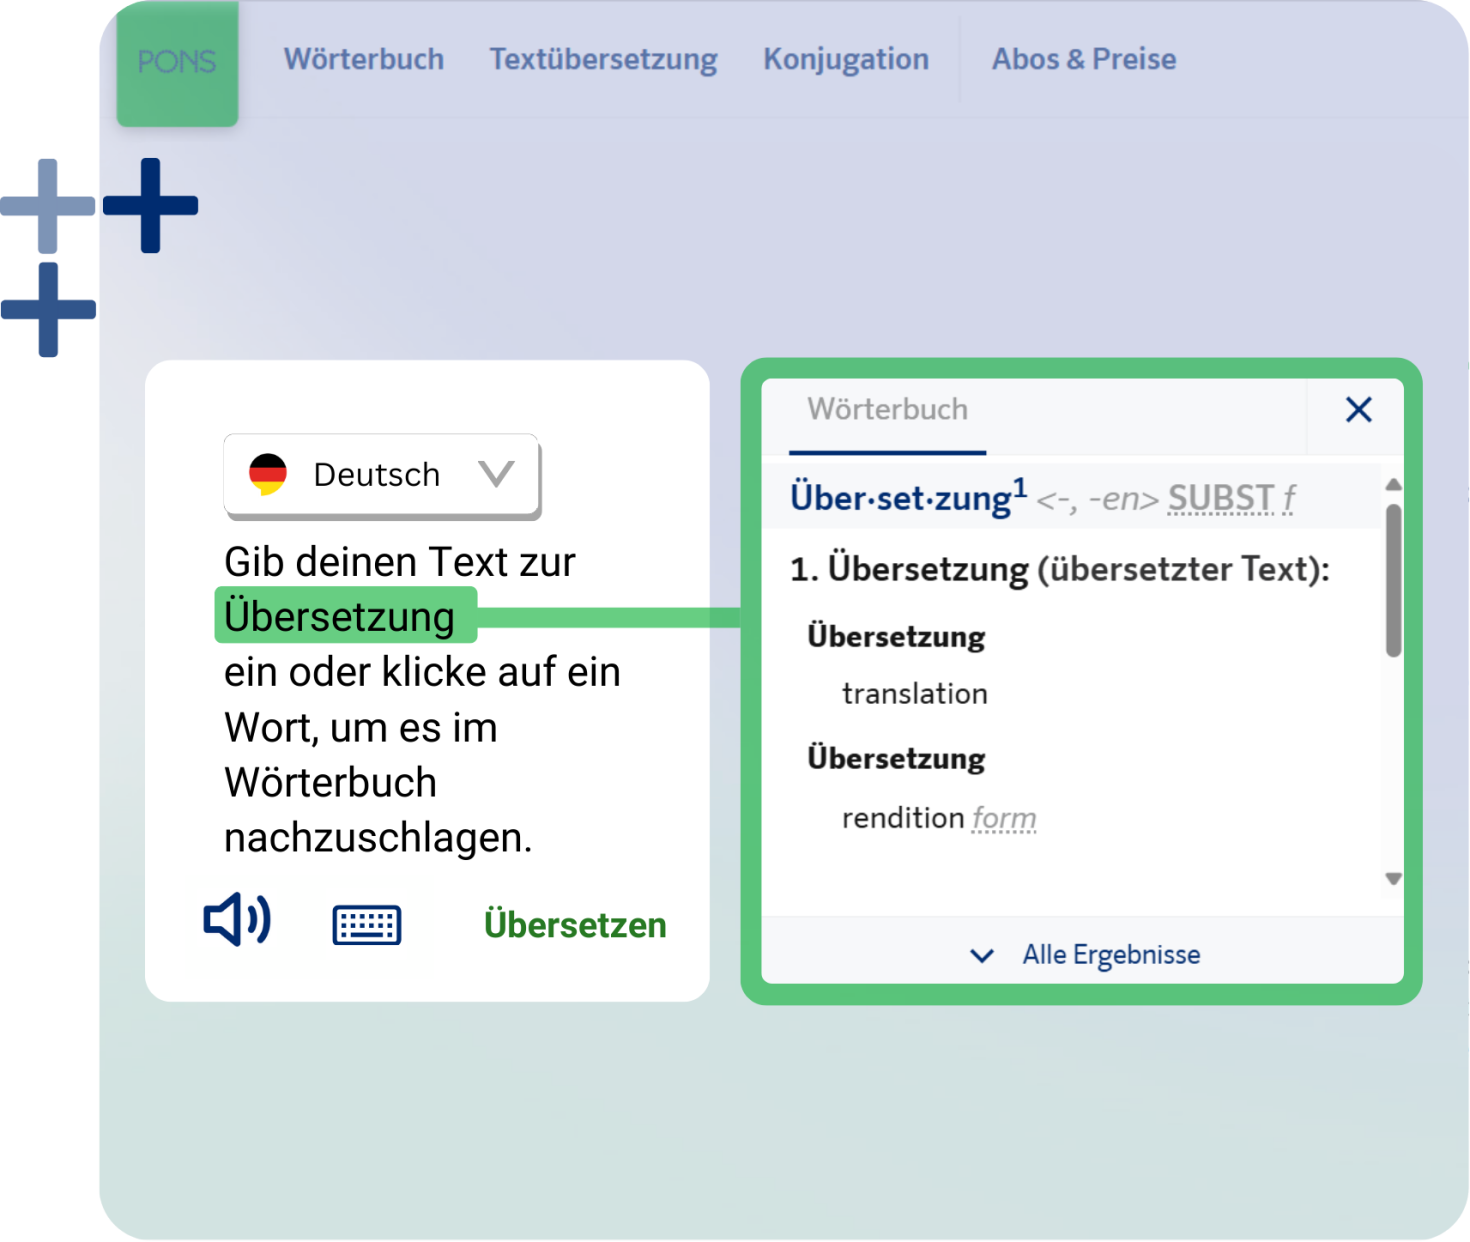Screen dimensions: 1470x1242
Task: Open the Deutsch language dropdown
Action: (x=381, y=474)
